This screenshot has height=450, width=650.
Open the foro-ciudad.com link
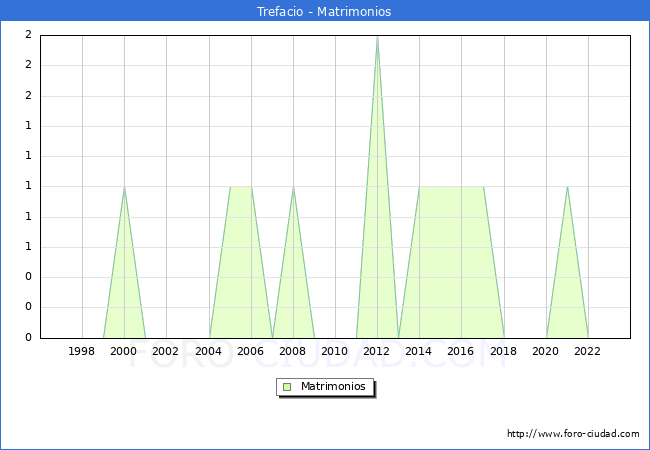pos(573,434)
